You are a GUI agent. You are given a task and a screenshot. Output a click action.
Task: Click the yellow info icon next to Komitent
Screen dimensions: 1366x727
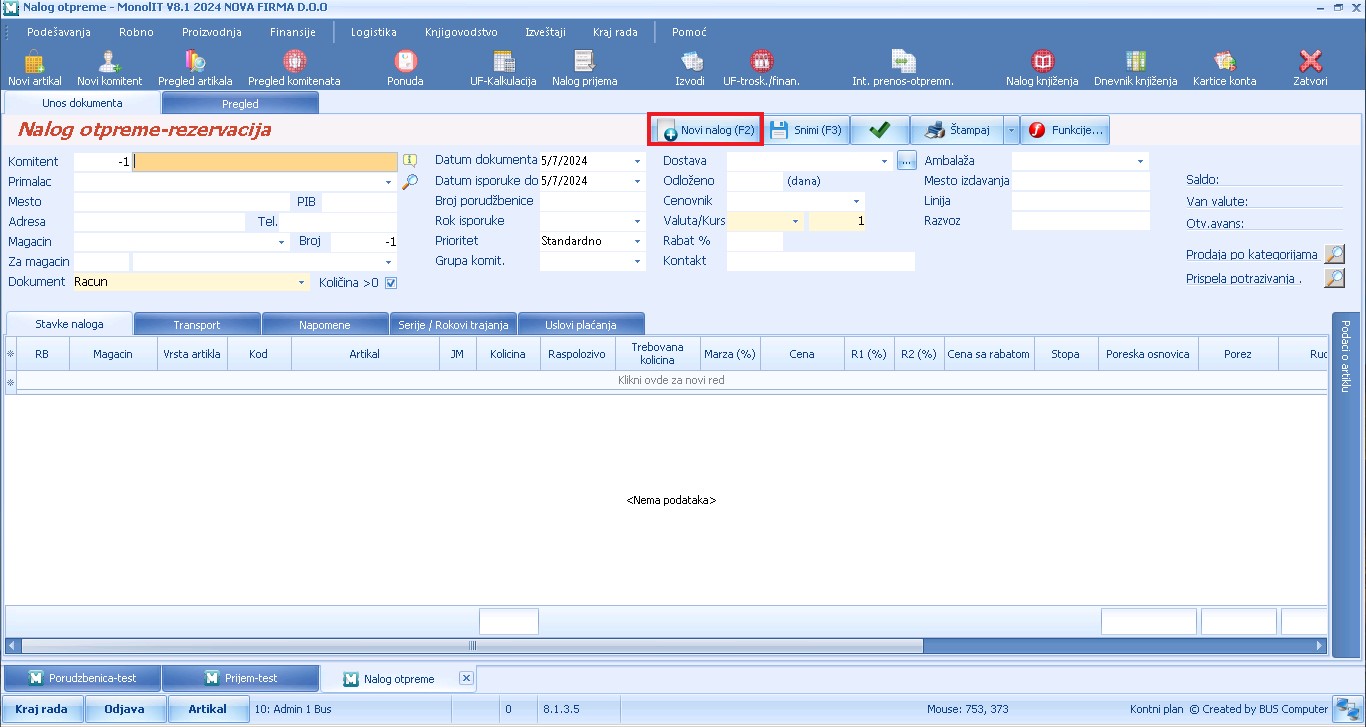(x=409, y=160)
